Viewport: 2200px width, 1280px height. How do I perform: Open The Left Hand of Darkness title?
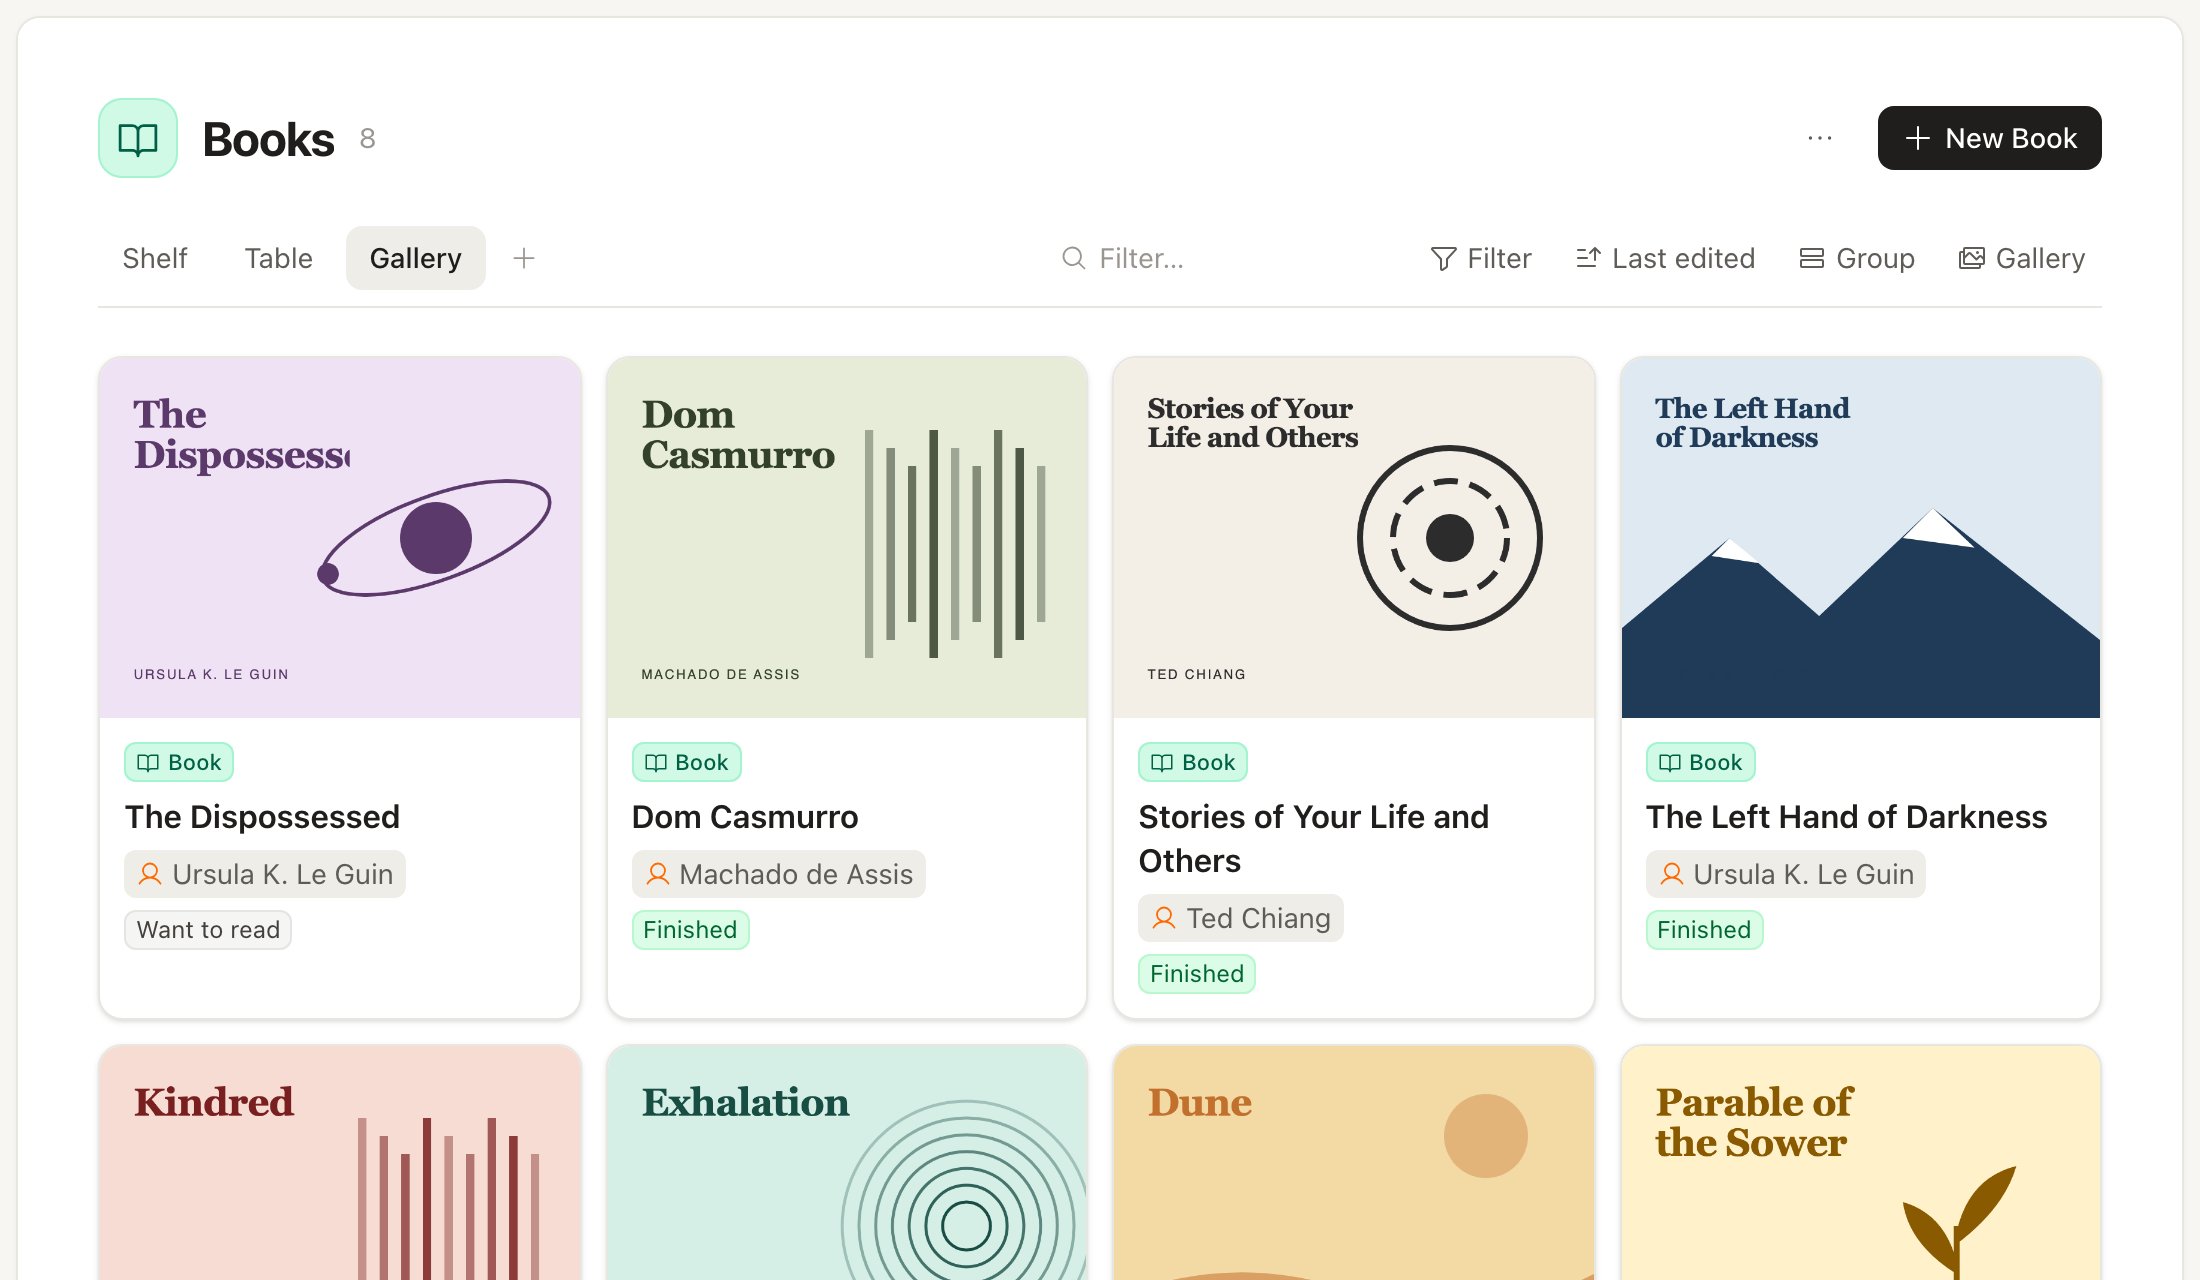click(1846, 817)
